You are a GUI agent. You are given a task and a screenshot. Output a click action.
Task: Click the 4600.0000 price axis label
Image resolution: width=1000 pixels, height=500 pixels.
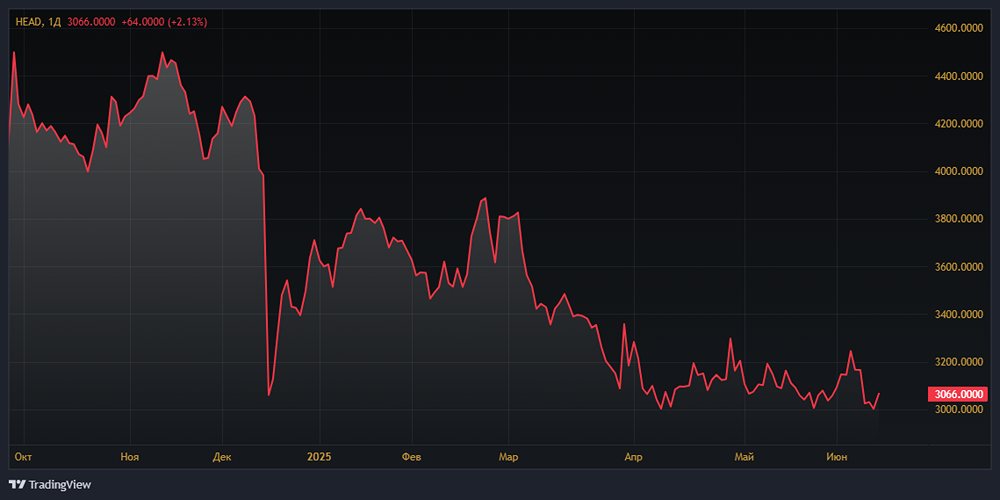pos(957,28)
